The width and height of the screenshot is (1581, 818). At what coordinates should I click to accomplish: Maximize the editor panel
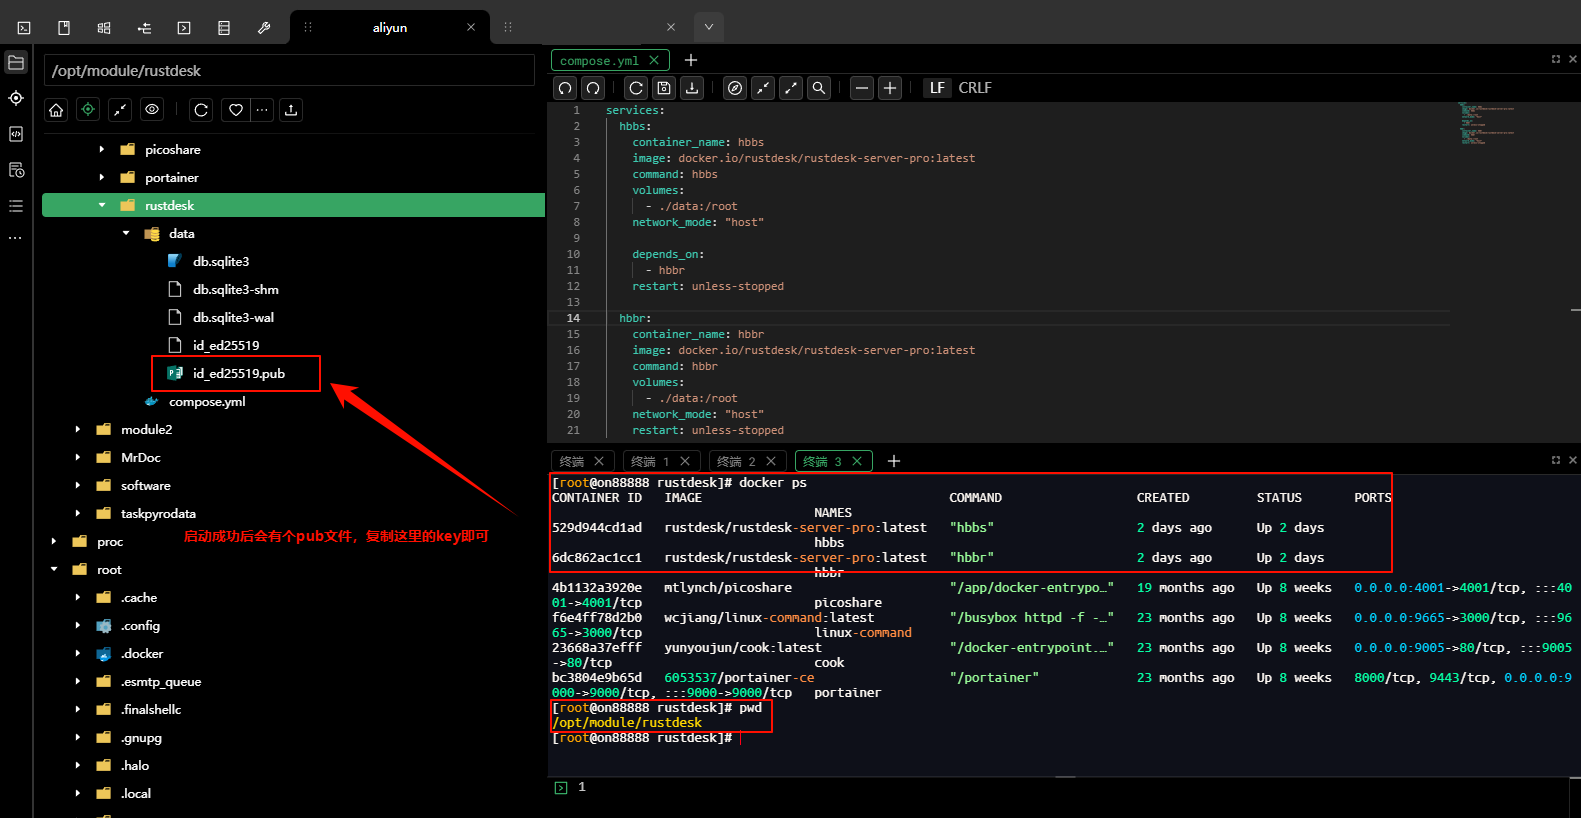point(1556,59)
